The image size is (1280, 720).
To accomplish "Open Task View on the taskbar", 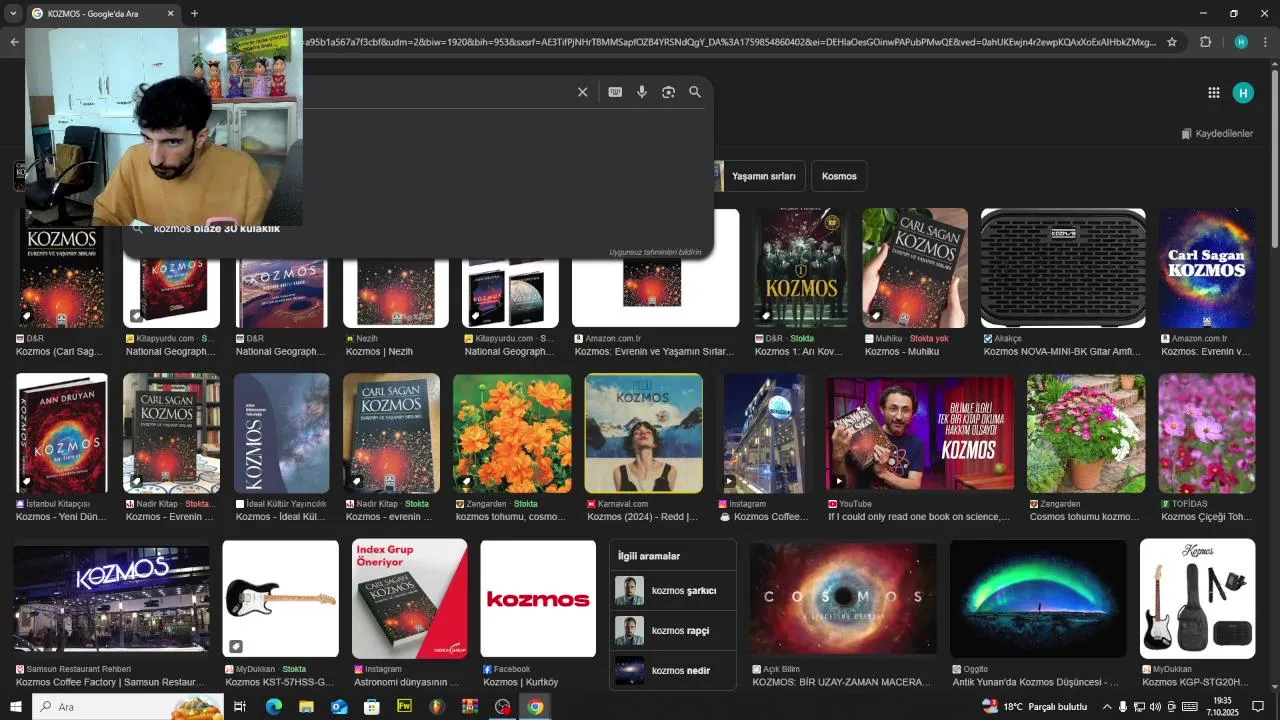I will pos(240,706).
